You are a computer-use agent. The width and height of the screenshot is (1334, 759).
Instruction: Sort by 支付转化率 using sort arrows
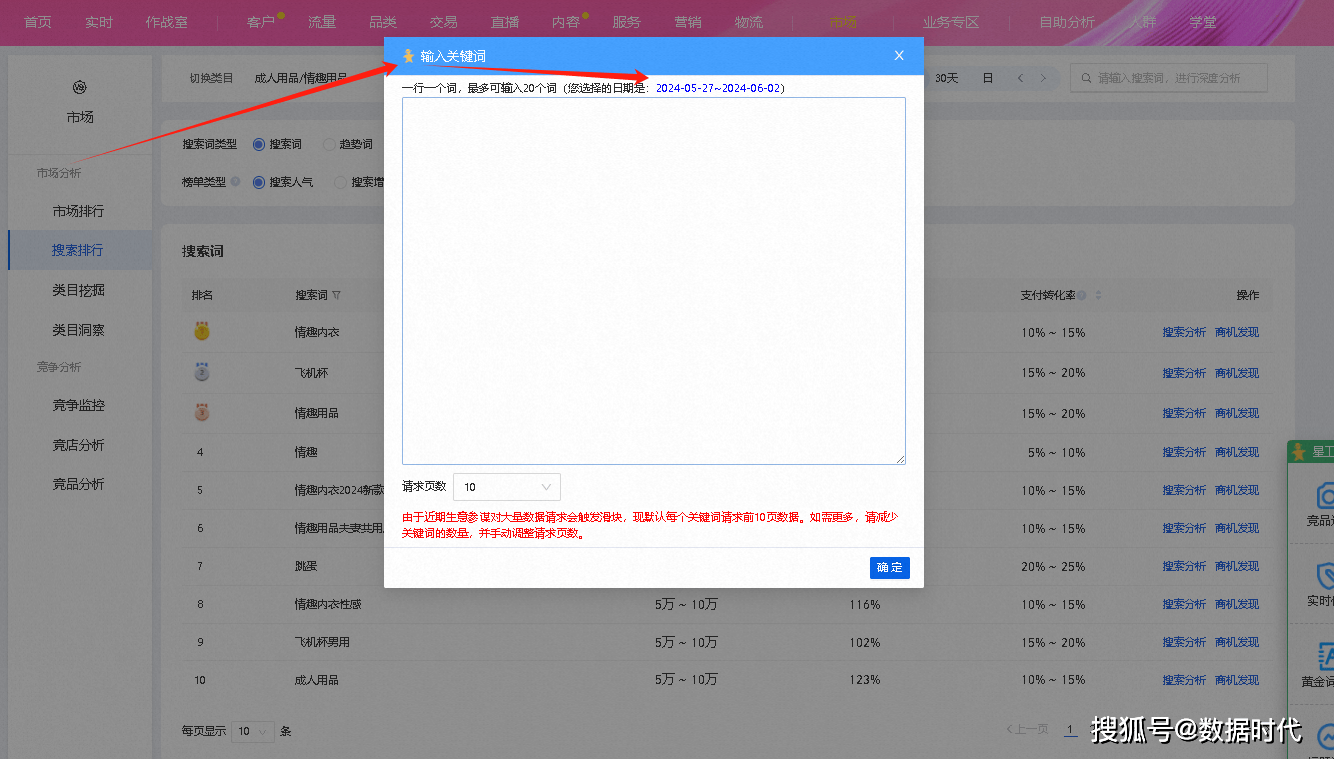[1098, 295]
